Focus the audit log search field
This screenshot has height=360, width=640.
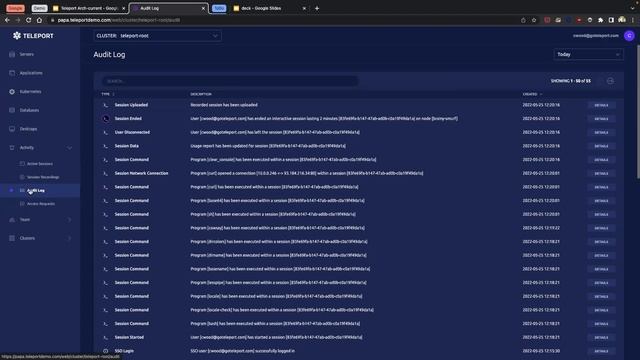[230, 81]
